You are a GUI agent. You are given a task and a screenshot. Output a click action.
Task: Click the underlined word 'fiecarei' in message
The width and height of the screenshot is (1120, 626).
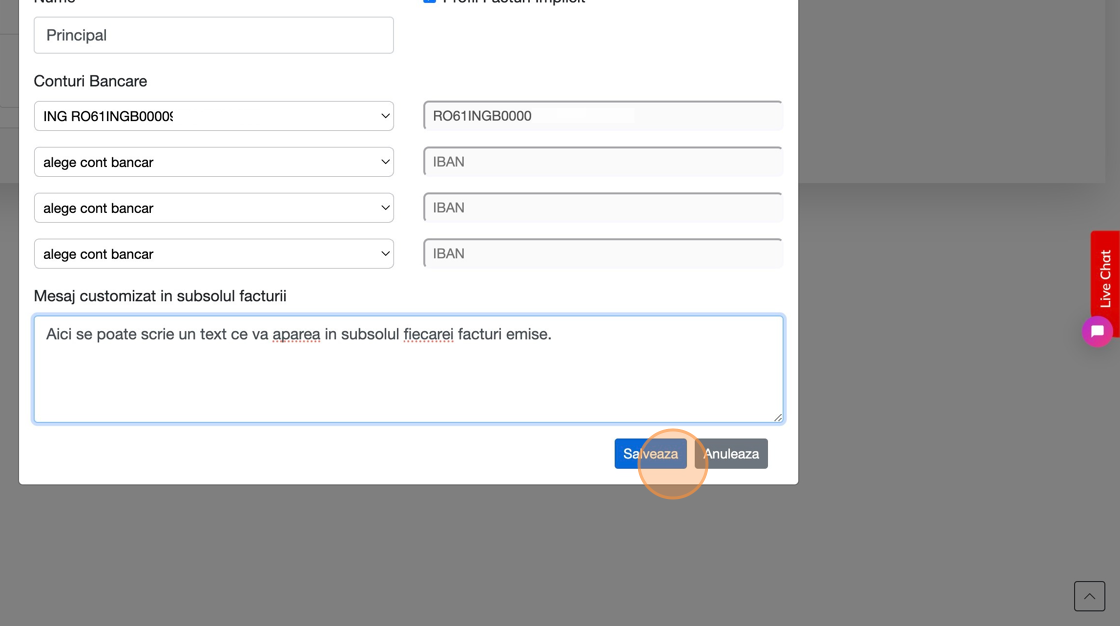coord(428,334)
